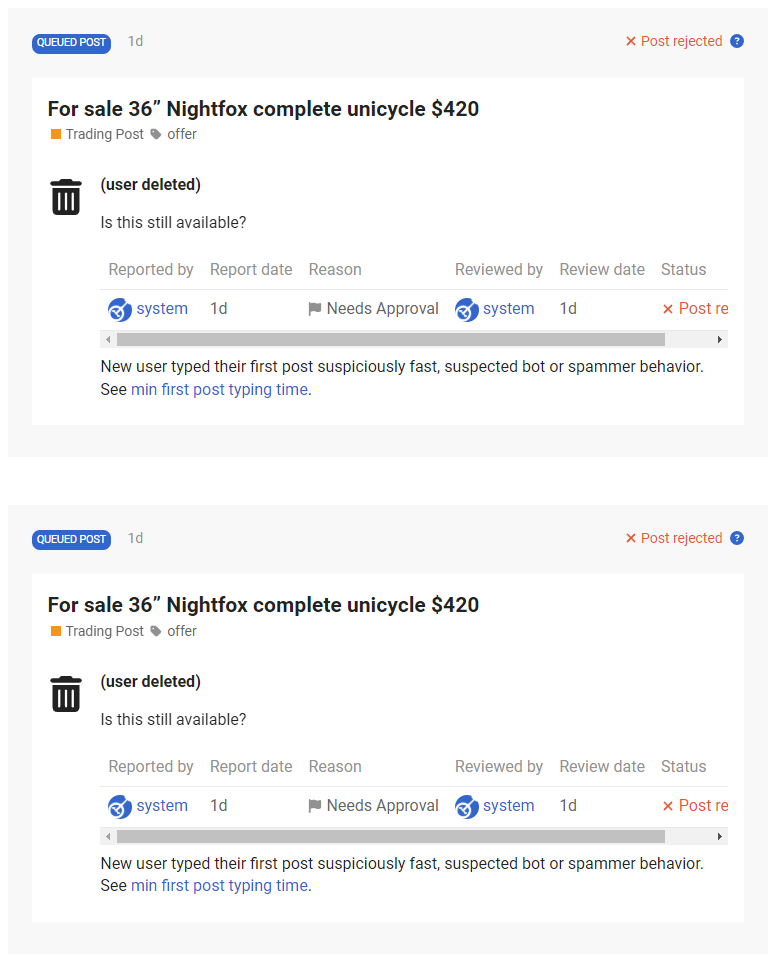Viewport: 776px width, 962px height.
Task: Click the help icon beside second Post rejected
Action: [x=737, y=538]
